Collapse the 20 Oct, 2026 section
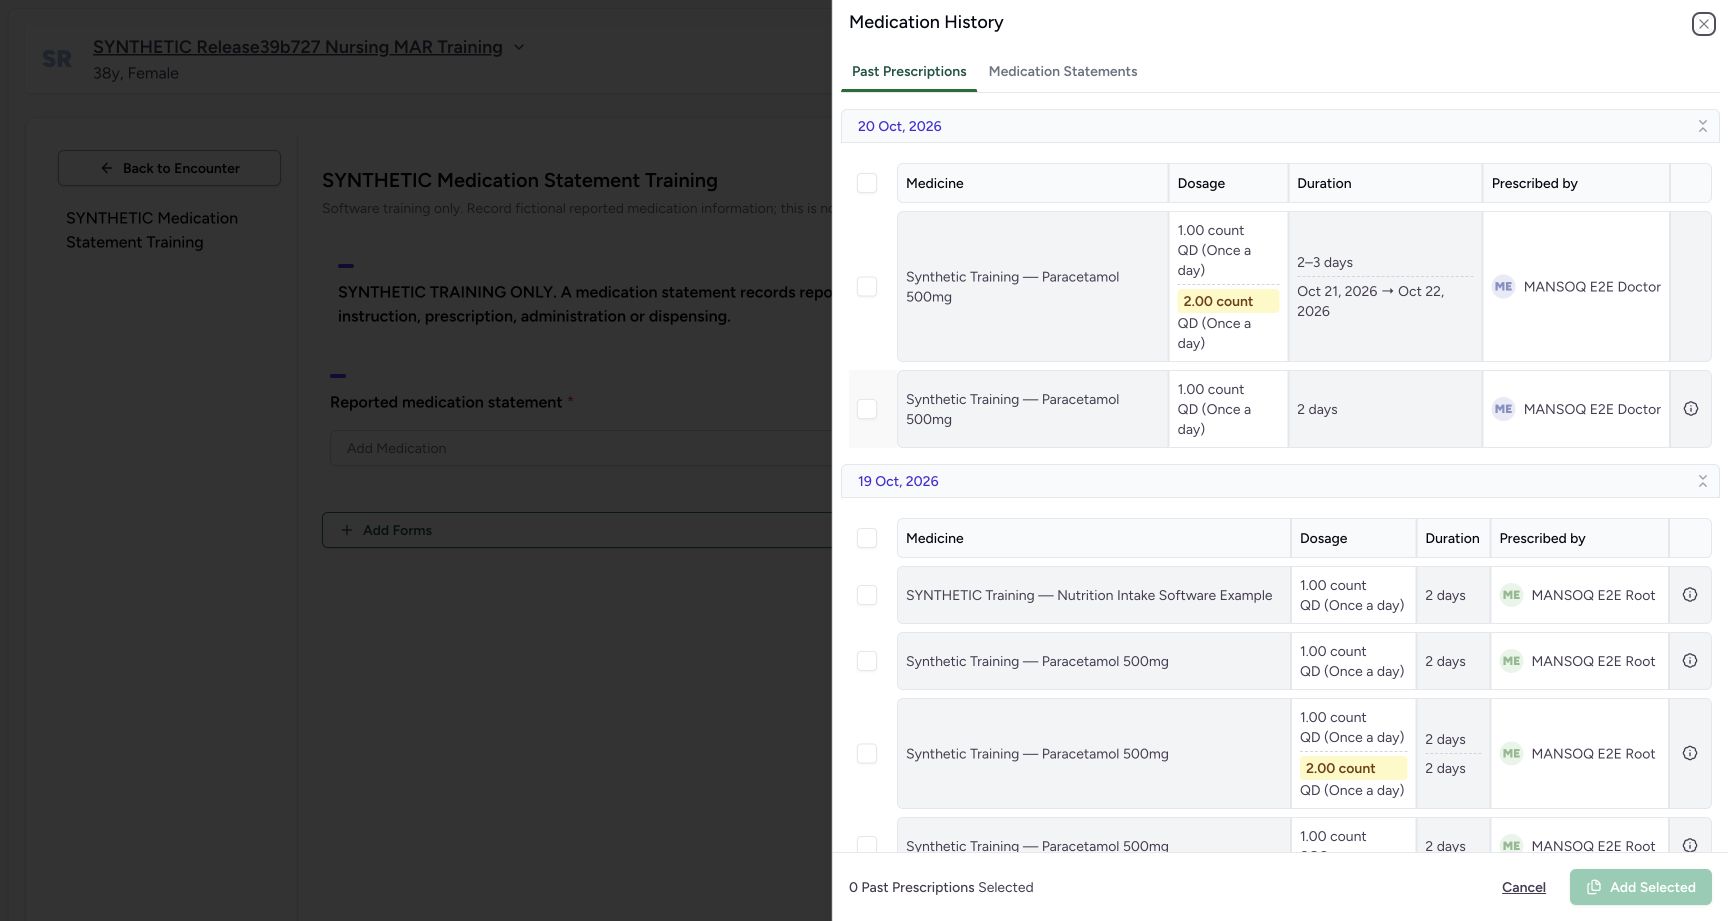The image size is (1728, 921). point(1702,126)
